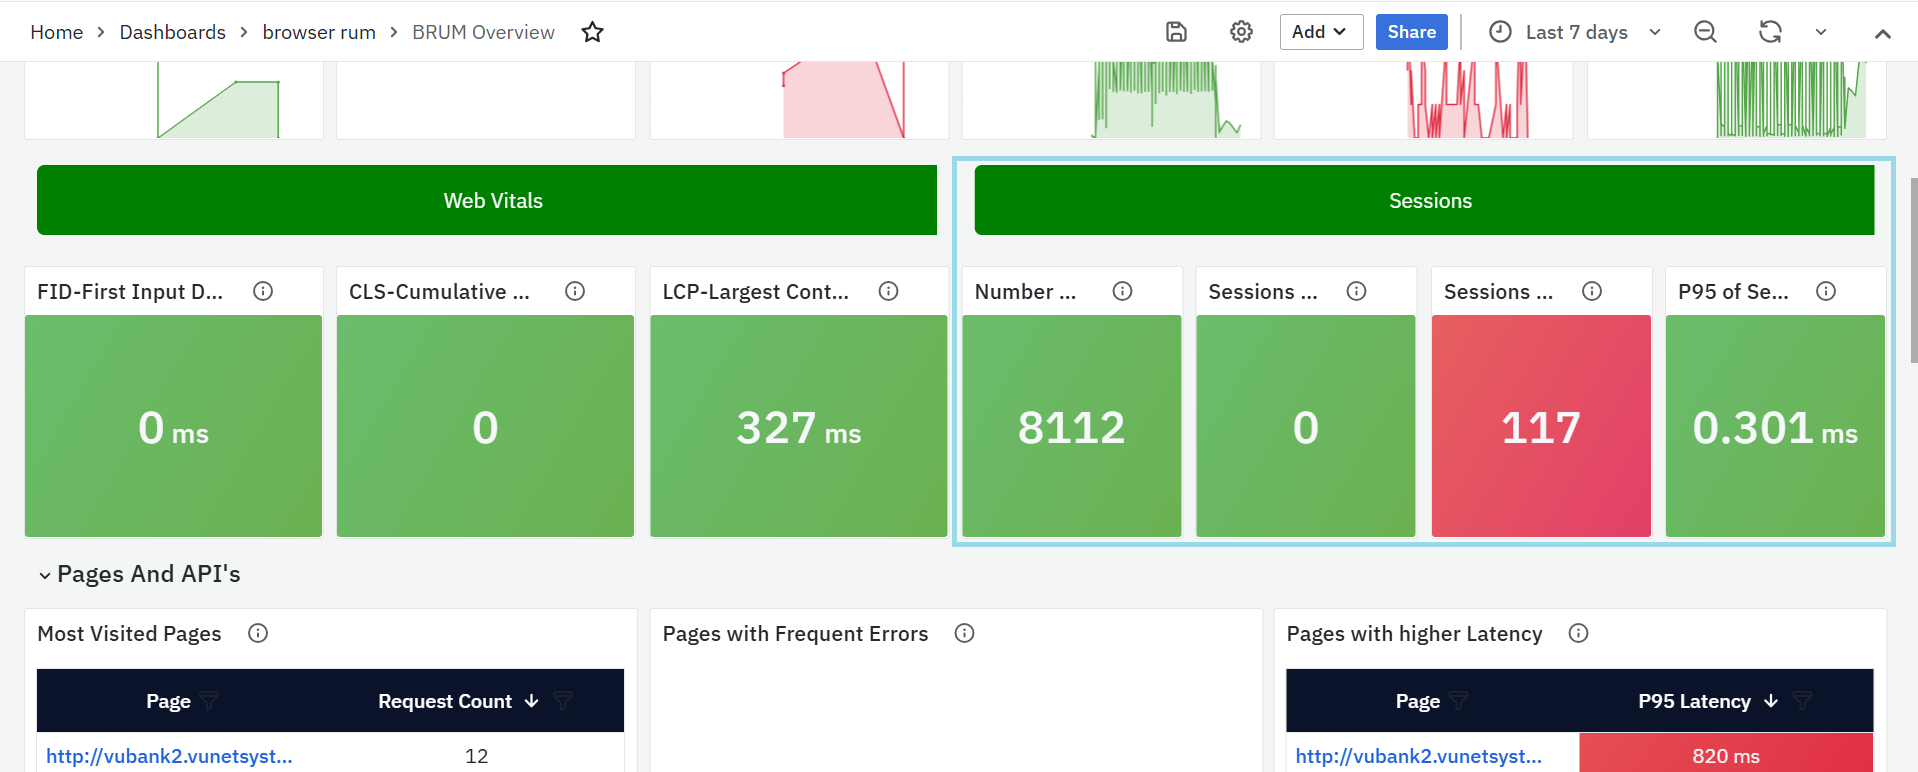
Task: Navigate to browser rum breadcrumb
Action: point(319,32)
